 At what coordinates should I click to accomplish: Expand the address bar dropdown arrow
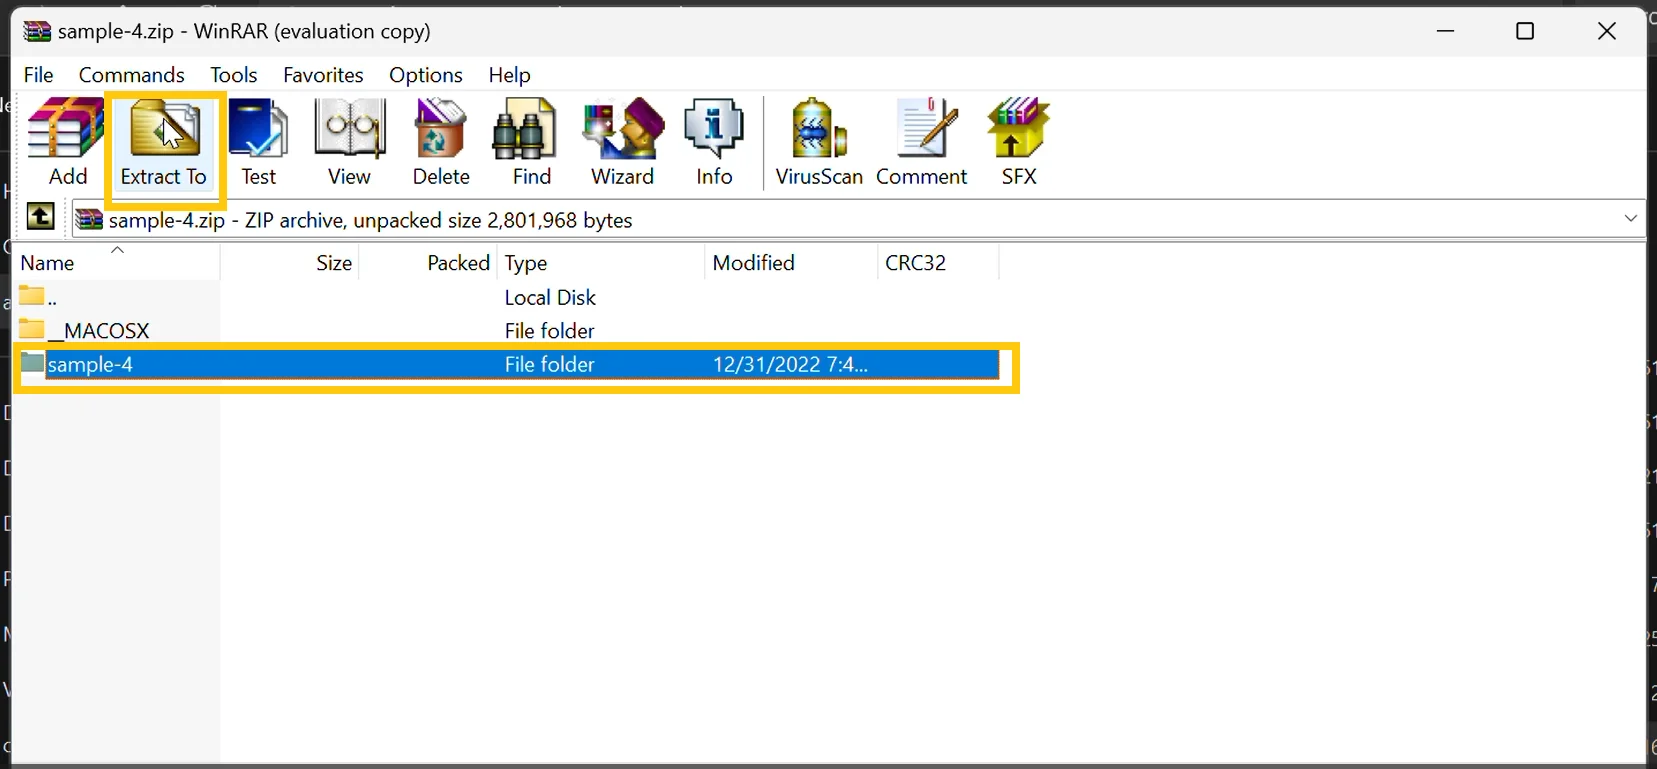[x=1631, y=218]
